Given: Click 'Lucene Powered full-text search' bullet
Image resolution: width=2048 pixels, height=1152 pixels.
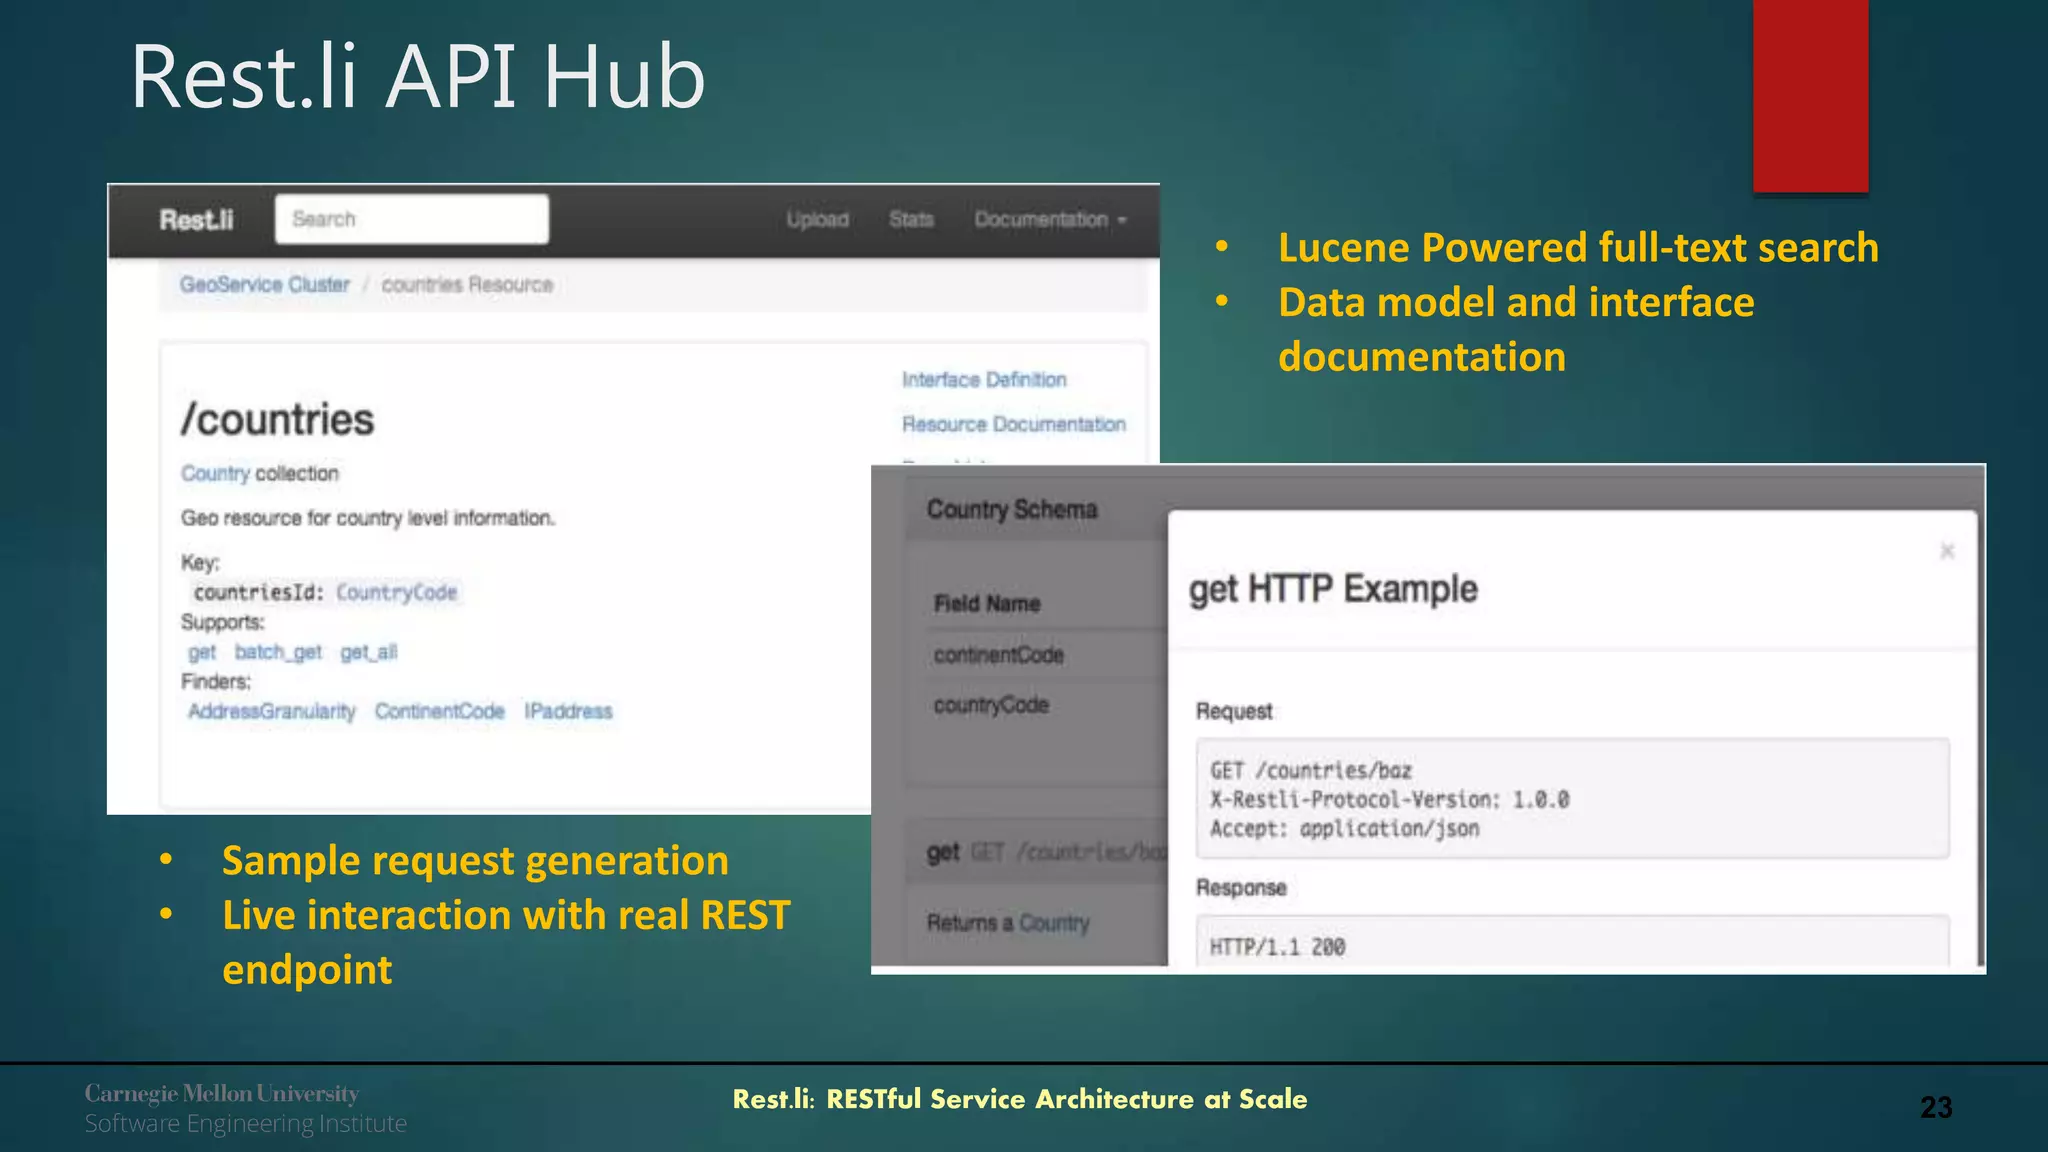Looking at the screenshot, I should (1578, 247).
